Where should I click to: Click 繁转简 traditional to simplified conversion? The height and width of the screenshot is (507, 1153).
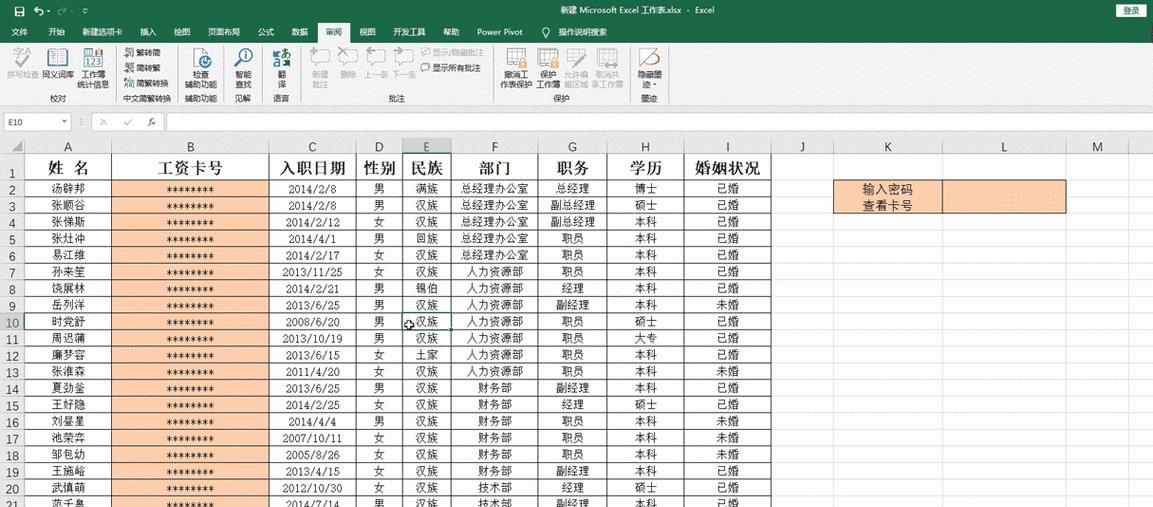[x=146, y=53]
